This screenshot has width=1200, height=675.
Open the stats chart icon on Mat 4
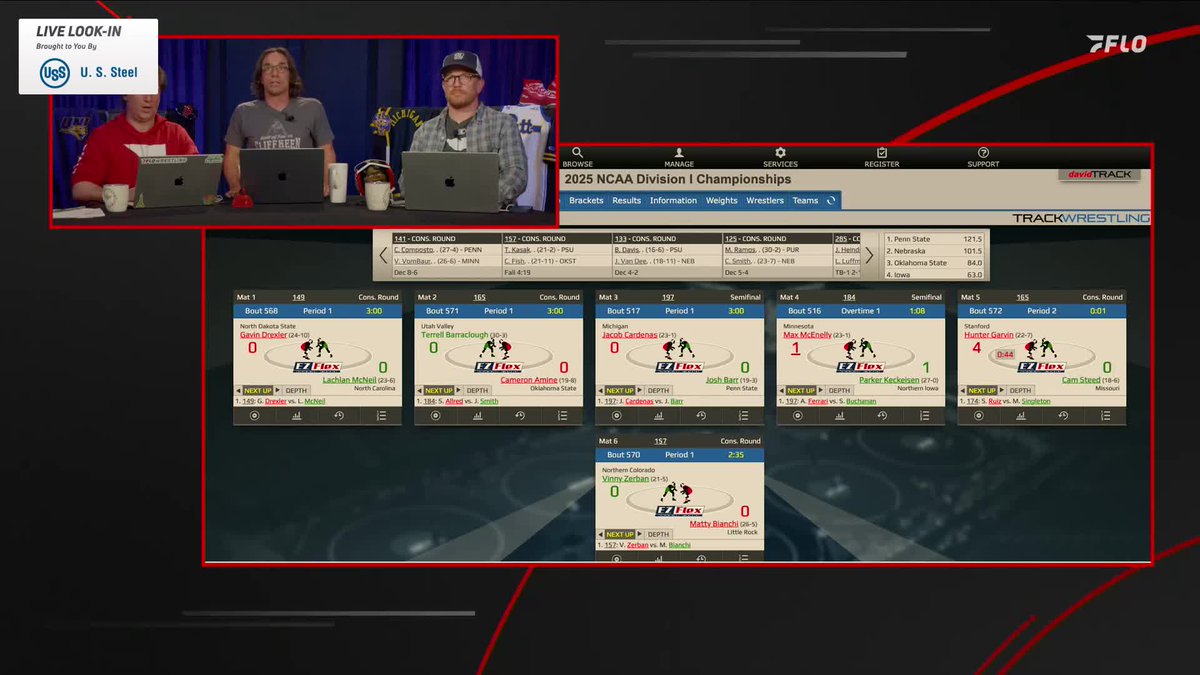tap(840, 416)
